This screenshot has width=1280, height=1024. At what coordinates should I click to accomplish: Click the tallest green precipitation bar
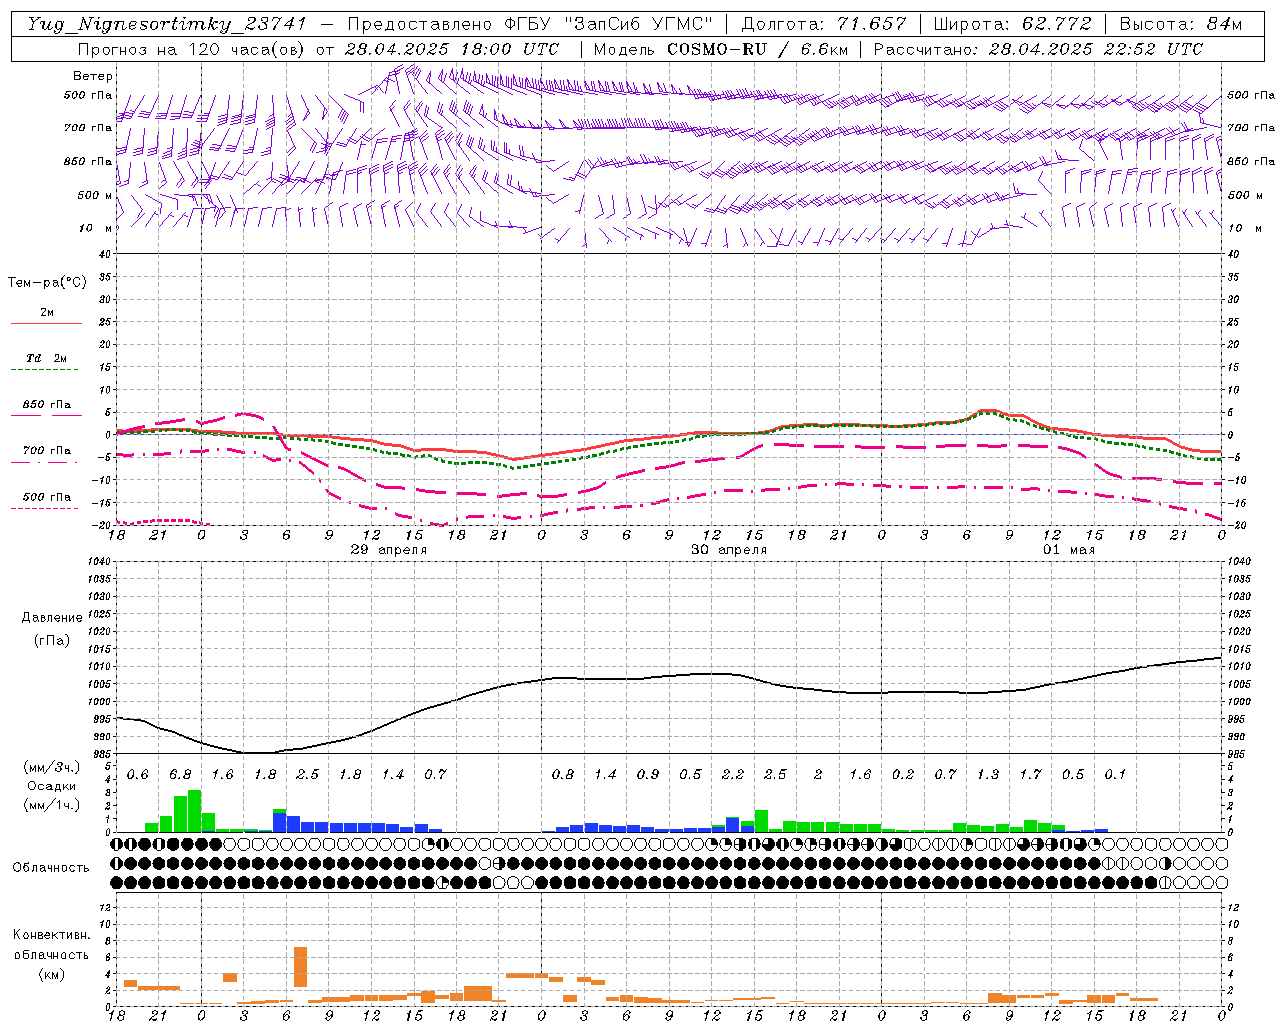[194, 811]
